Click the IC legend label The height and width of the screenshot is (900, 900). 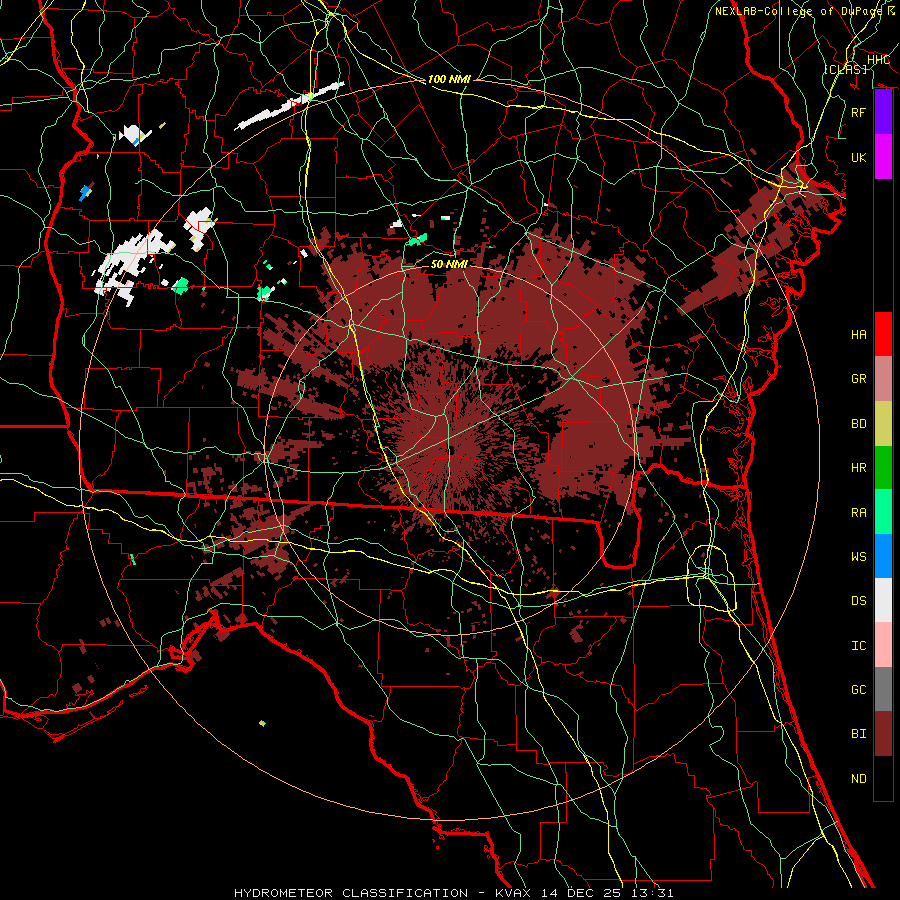[858, 646]
